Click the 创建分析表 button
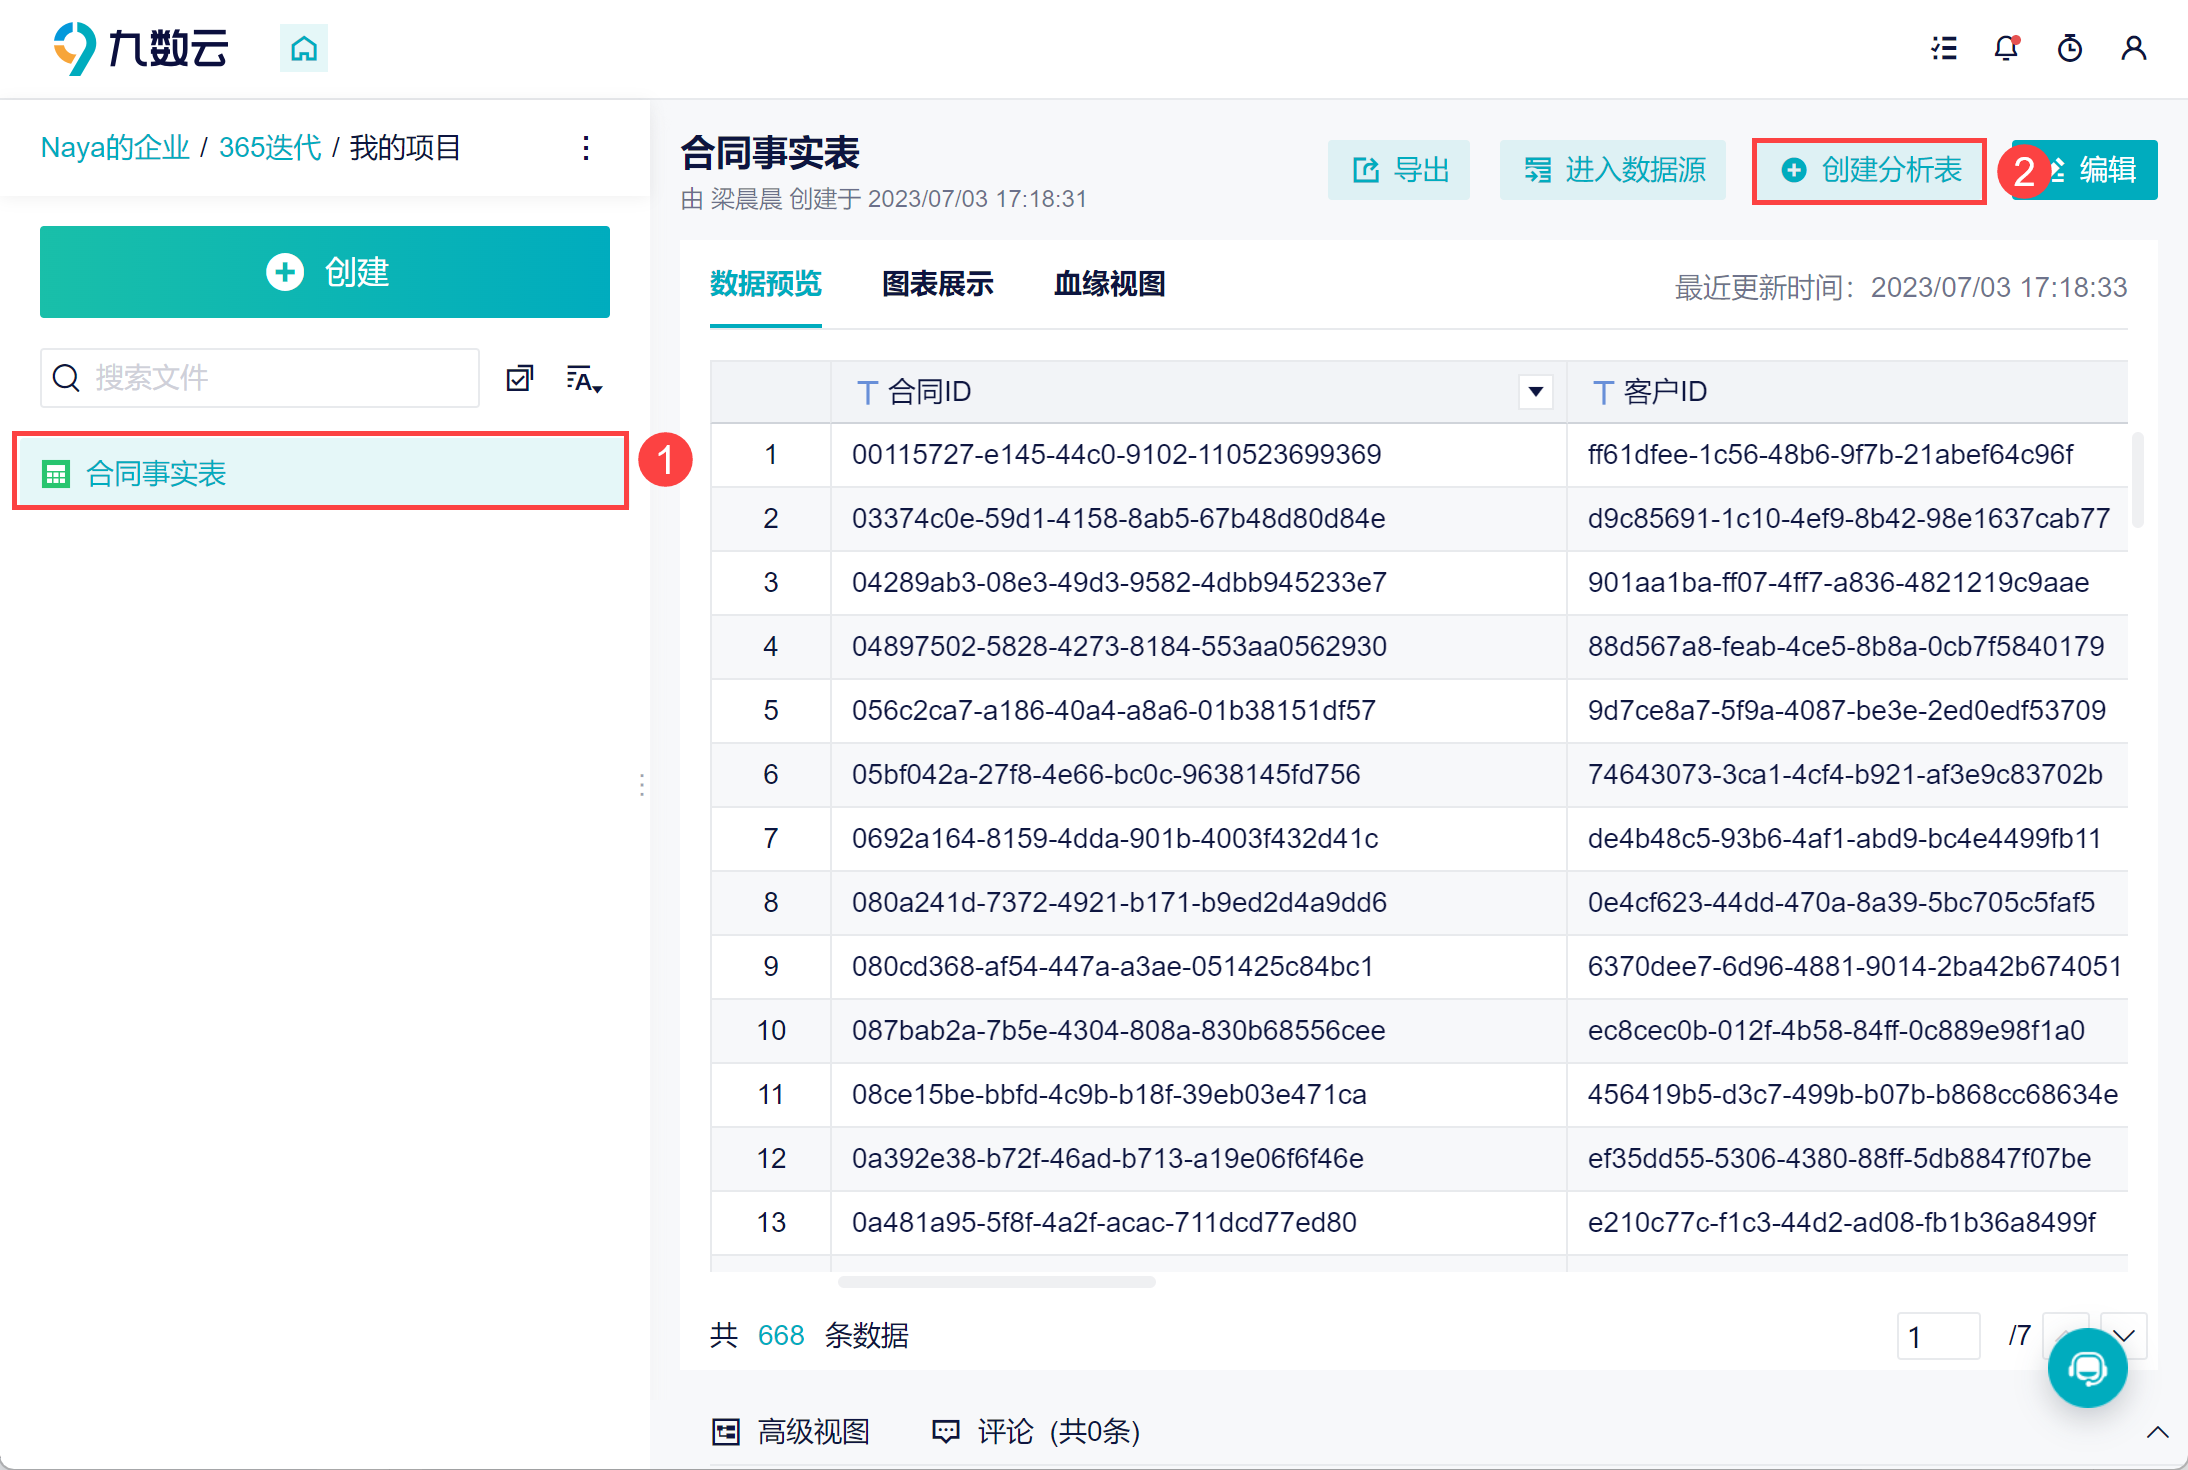Image resolution: width=2188 pixels, height=1470 pixels. pyautogui.click(x=1869, y=171)
